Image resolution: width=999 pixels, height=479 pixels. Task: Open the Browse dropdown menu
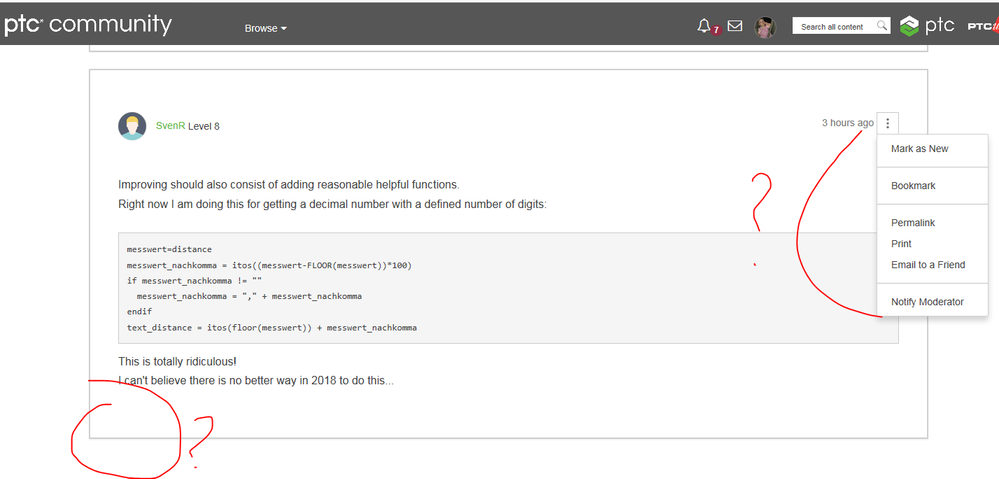coord(265,28)
